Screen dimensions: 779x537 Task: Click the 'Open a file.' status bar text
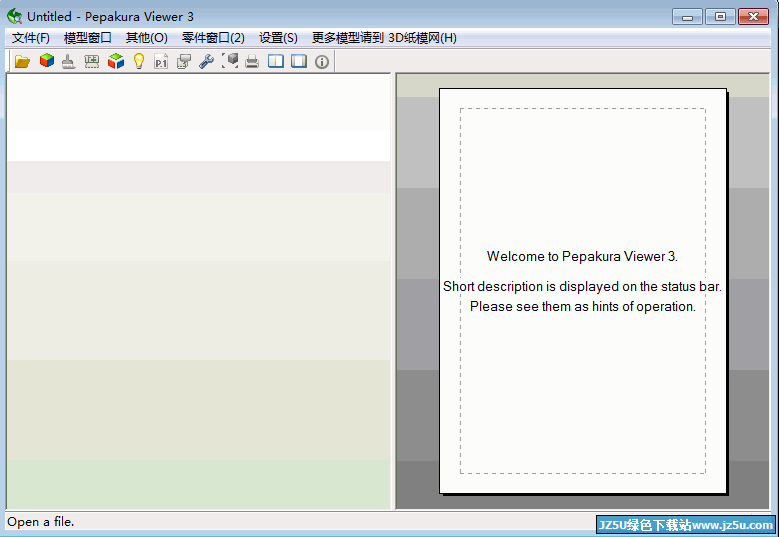coord(41,522)
